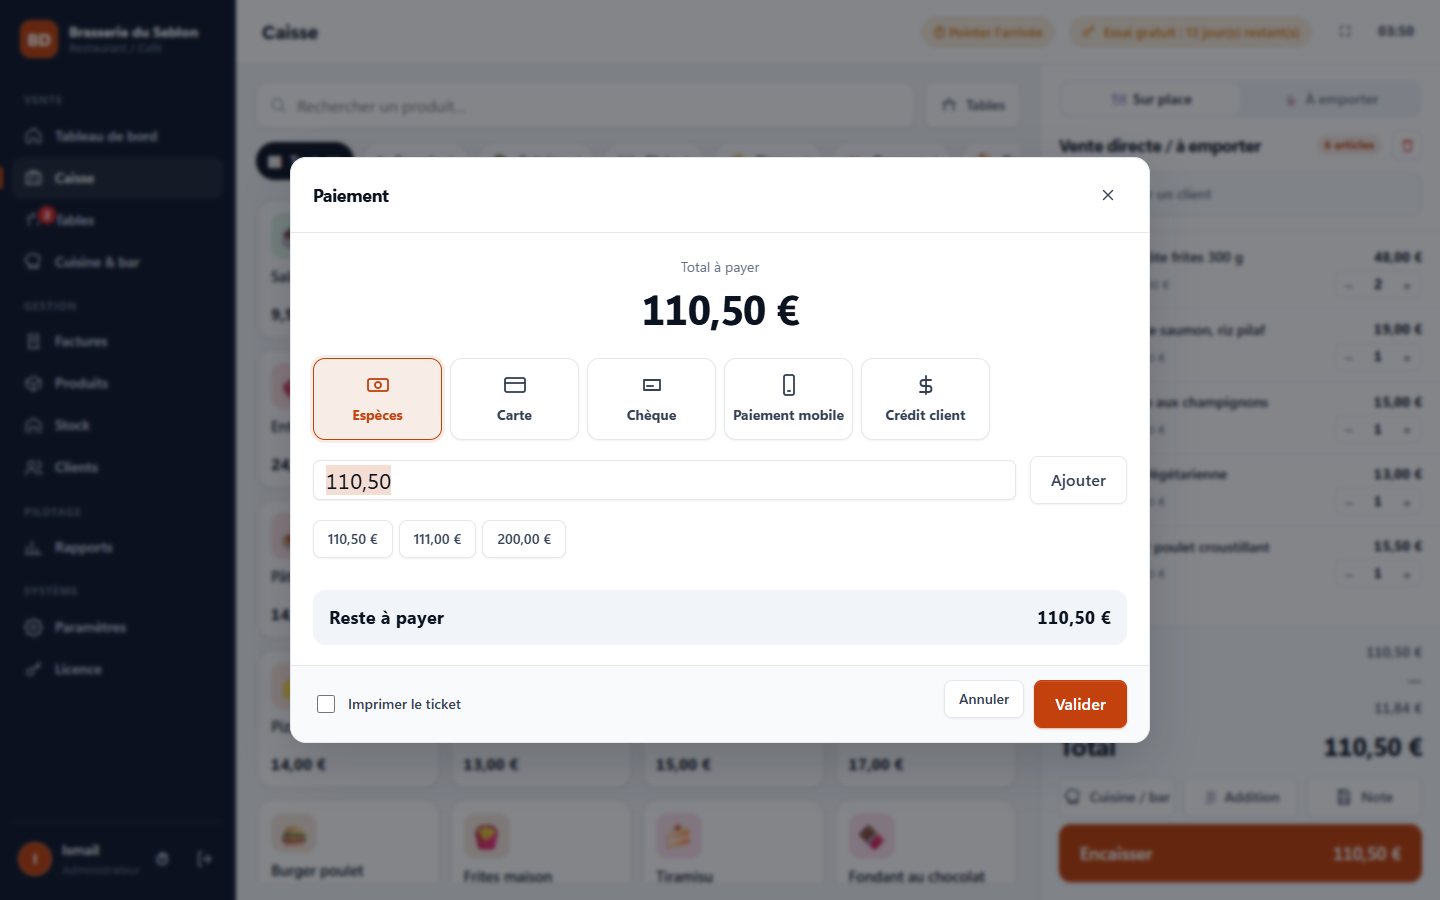
Task: Click the Tables button beside search
Action: pos(973,105)
